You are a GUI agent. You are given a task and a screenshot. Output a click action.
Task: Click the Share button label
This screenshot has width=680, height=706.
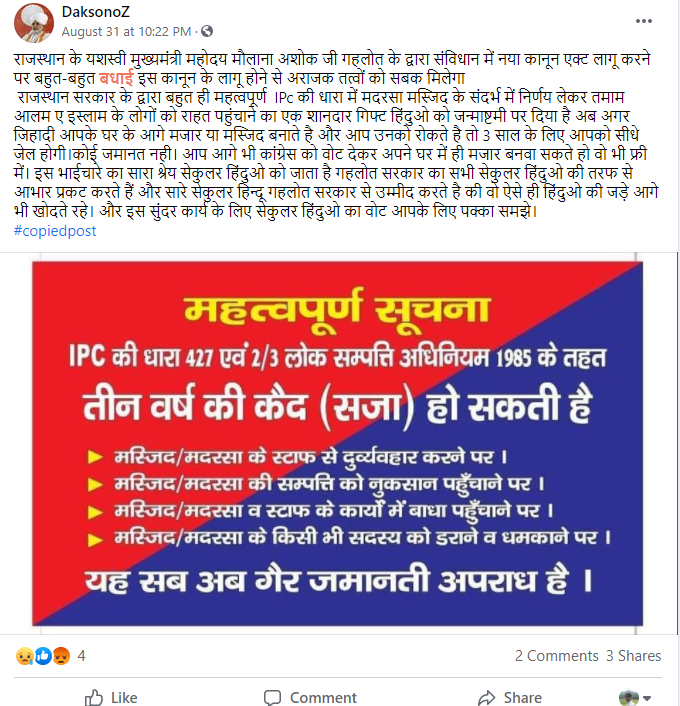point(522,697)
